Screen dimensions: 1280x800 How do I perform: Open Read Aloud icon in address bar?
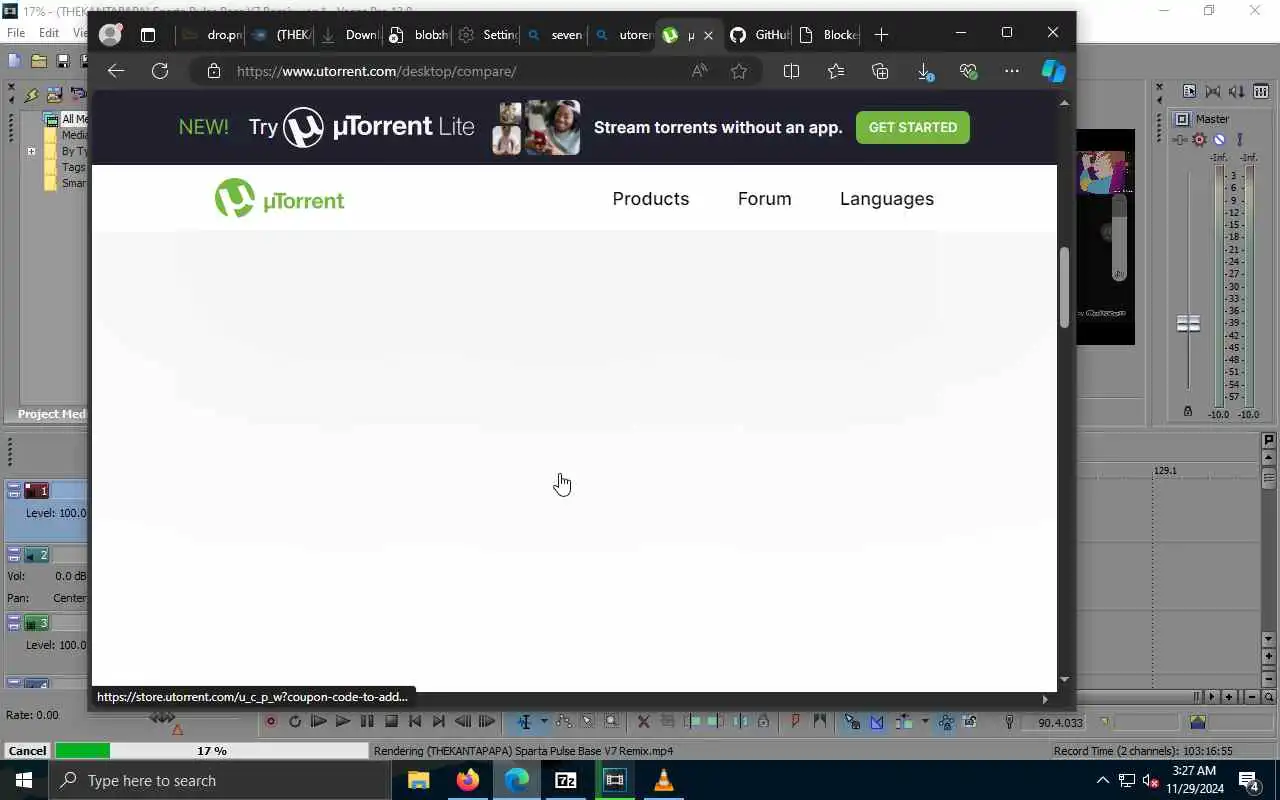click(x=699, y=71)
